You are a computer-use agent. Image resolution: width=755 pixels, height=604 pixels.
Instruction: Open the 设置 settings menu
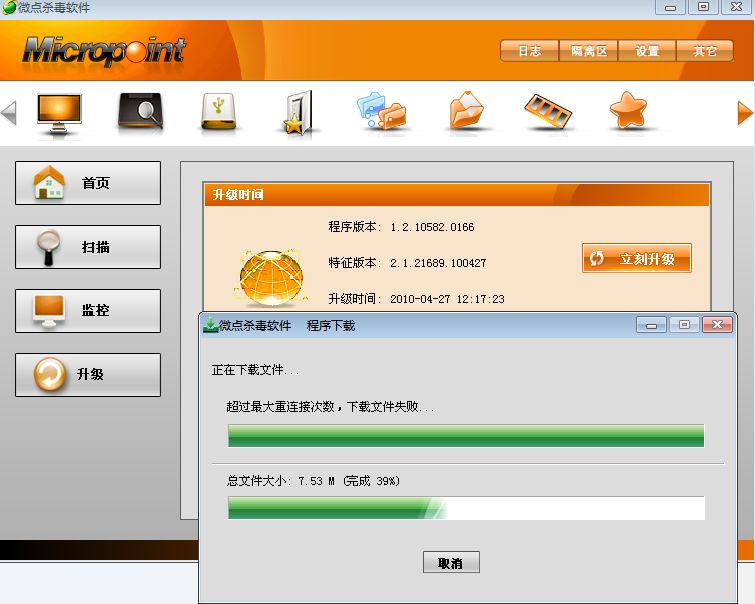(647, 51)
